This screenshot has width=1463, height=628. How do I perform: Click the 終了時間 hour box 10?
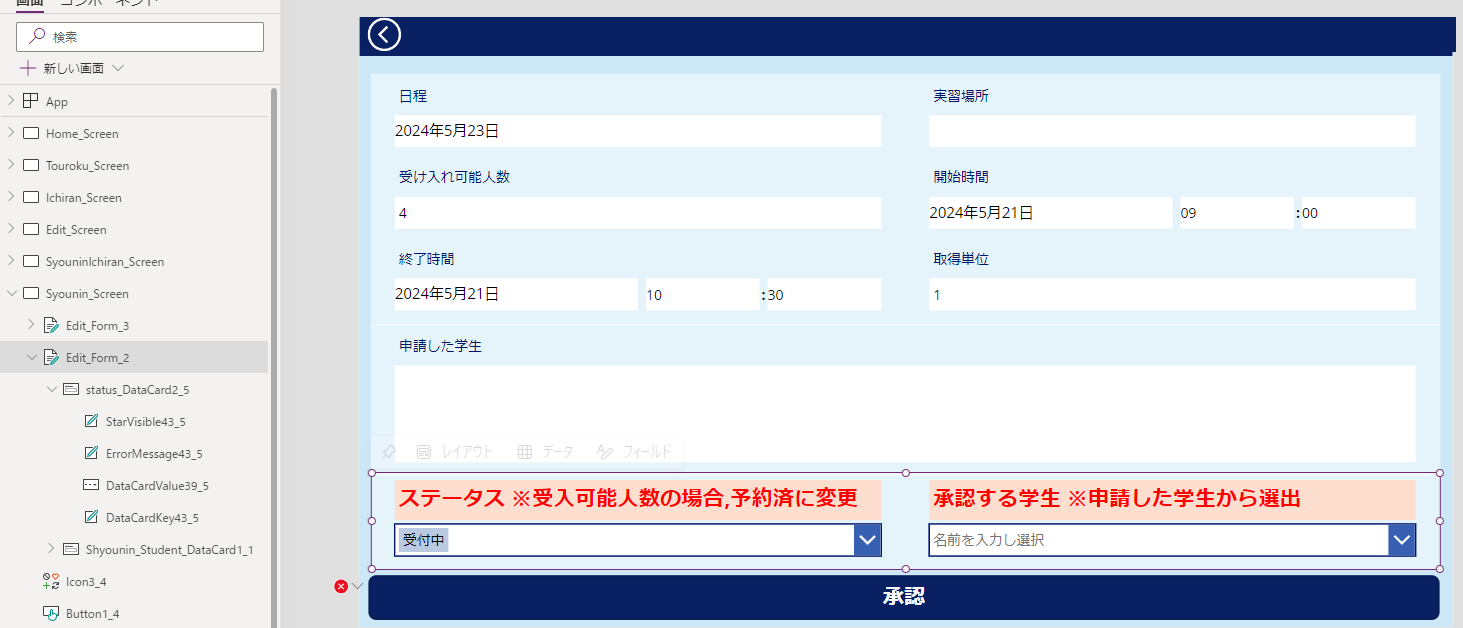702,294
